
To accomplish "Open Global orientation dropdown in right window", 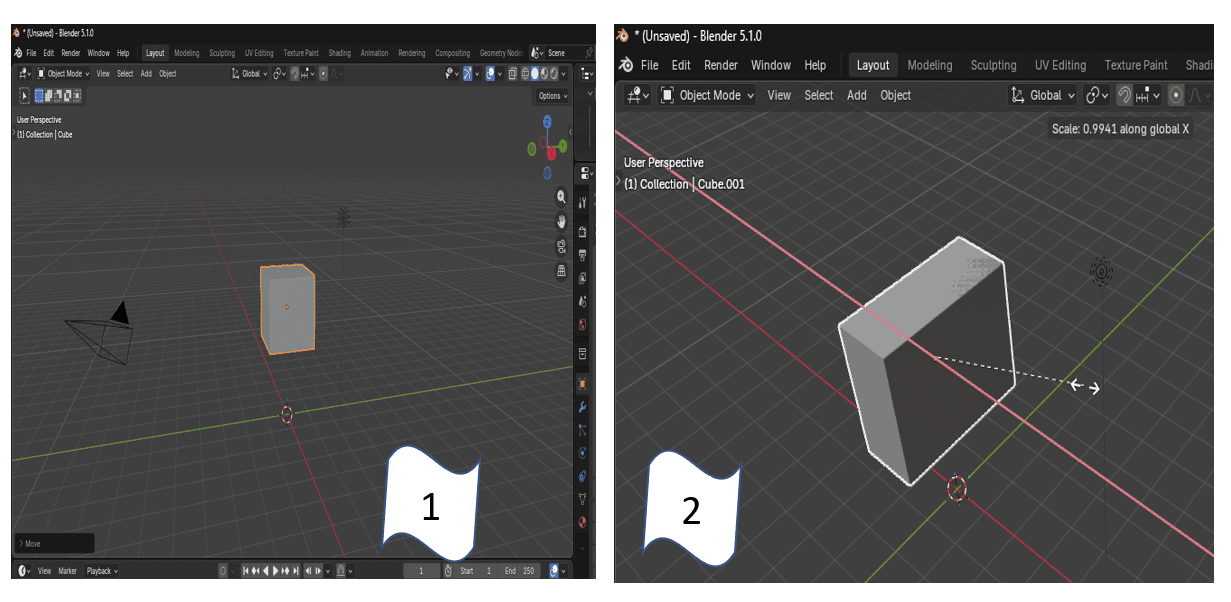I will 1043,95.
